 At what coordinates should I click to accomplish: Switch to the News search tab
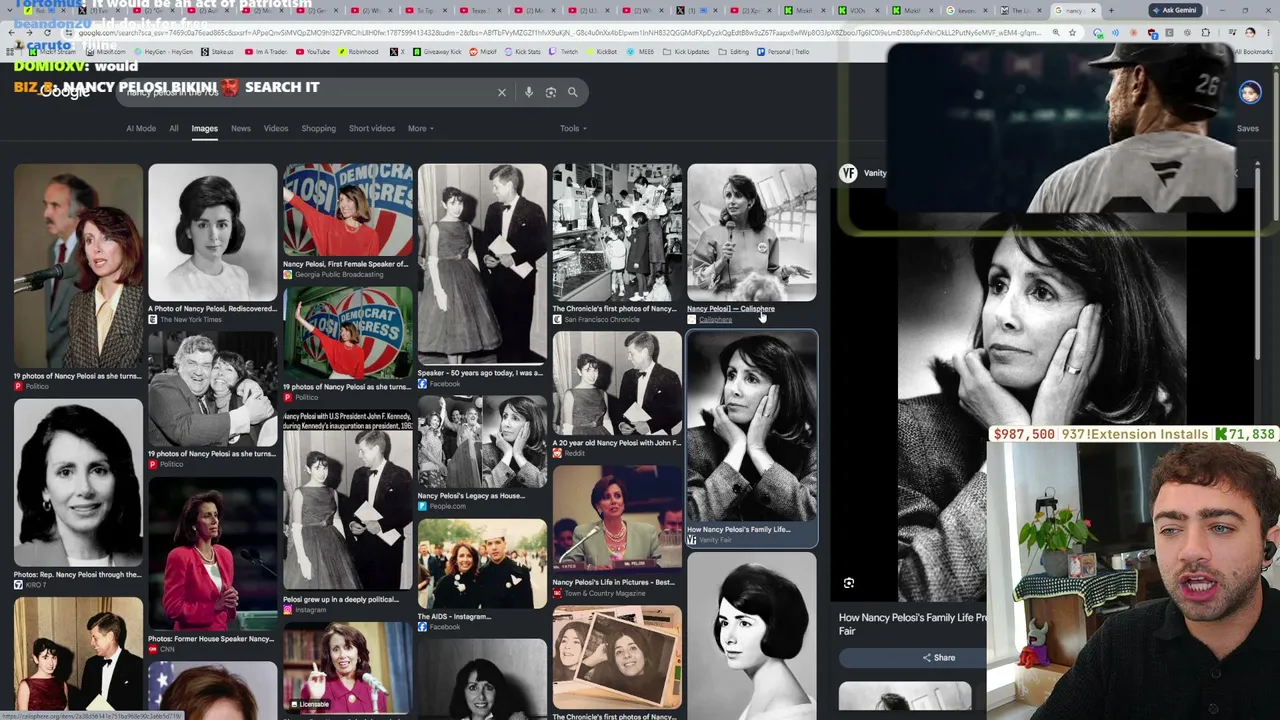241,129
